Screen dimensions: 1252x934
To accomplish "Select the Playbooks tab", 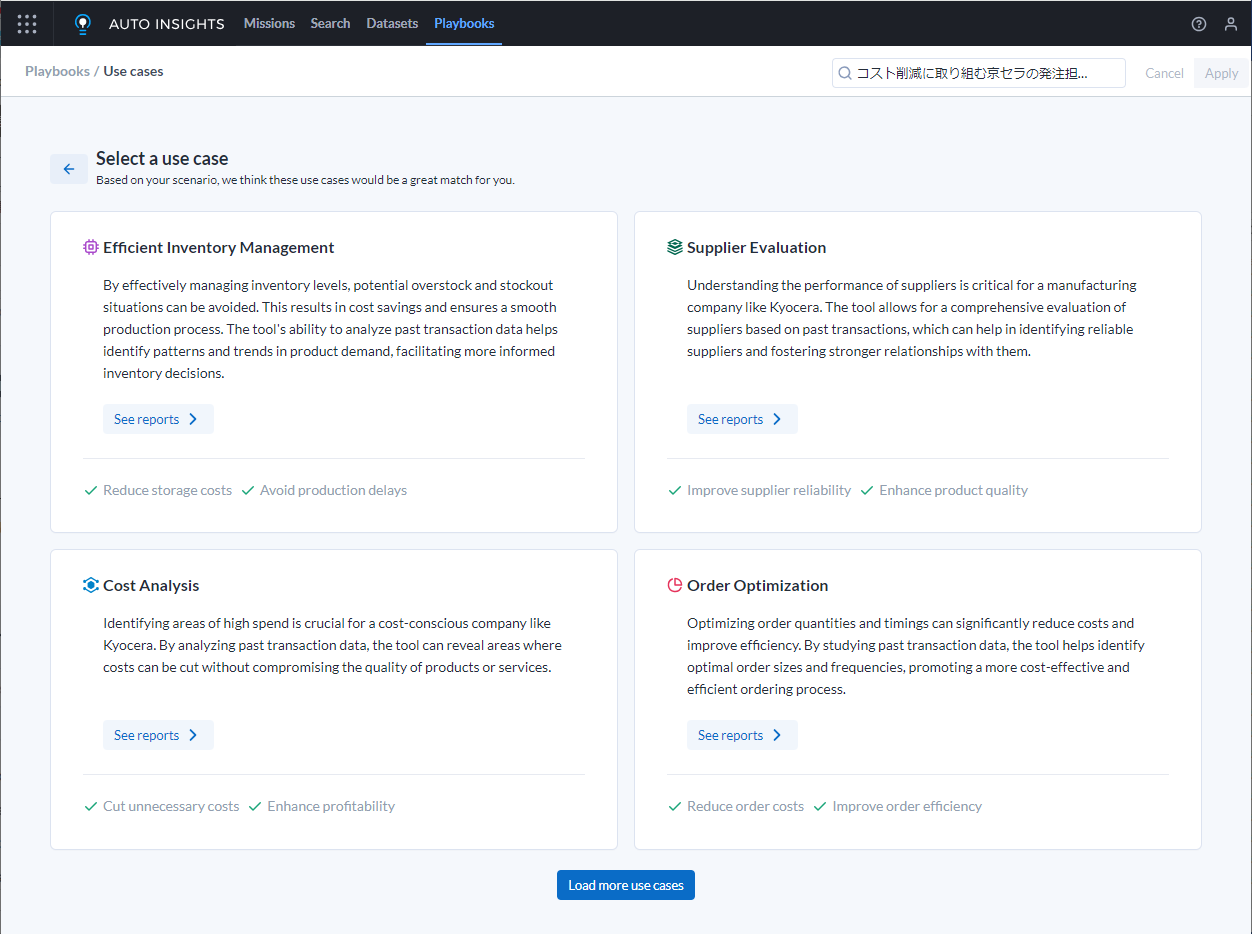I will coord(464,23).
